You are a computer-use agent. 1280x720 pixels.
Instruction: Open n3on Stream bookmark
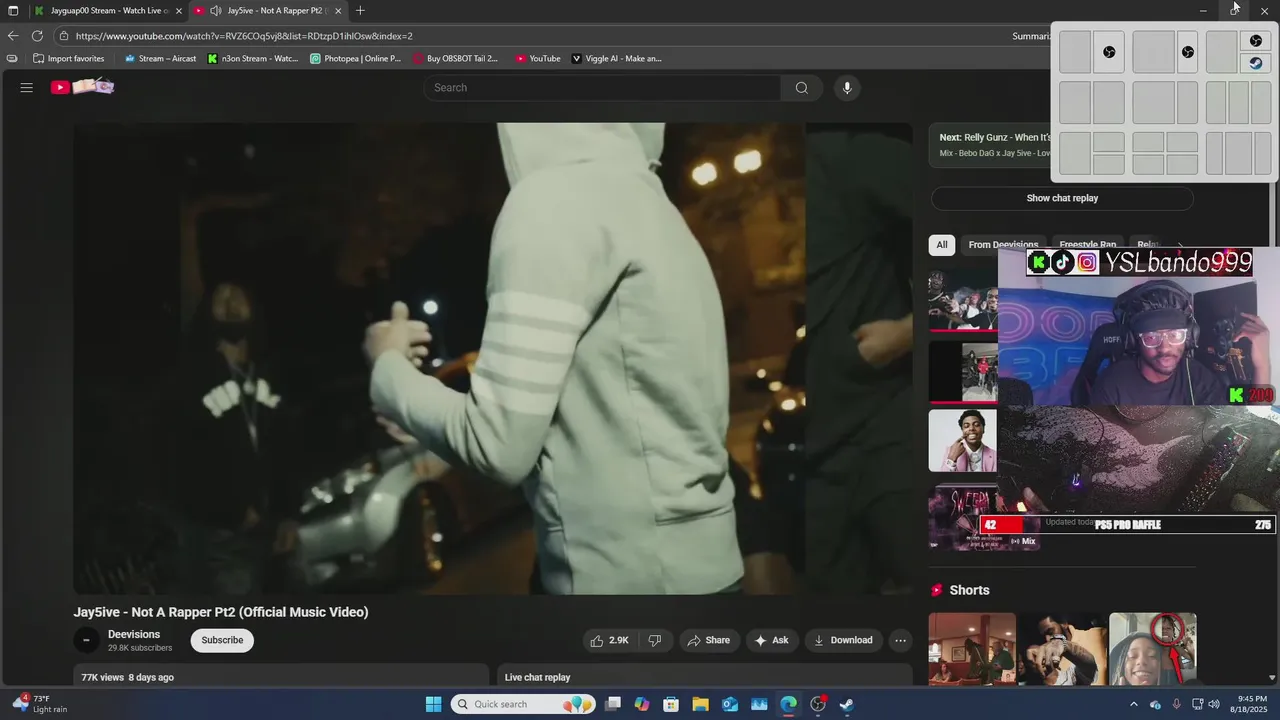[x=253, y=59]
